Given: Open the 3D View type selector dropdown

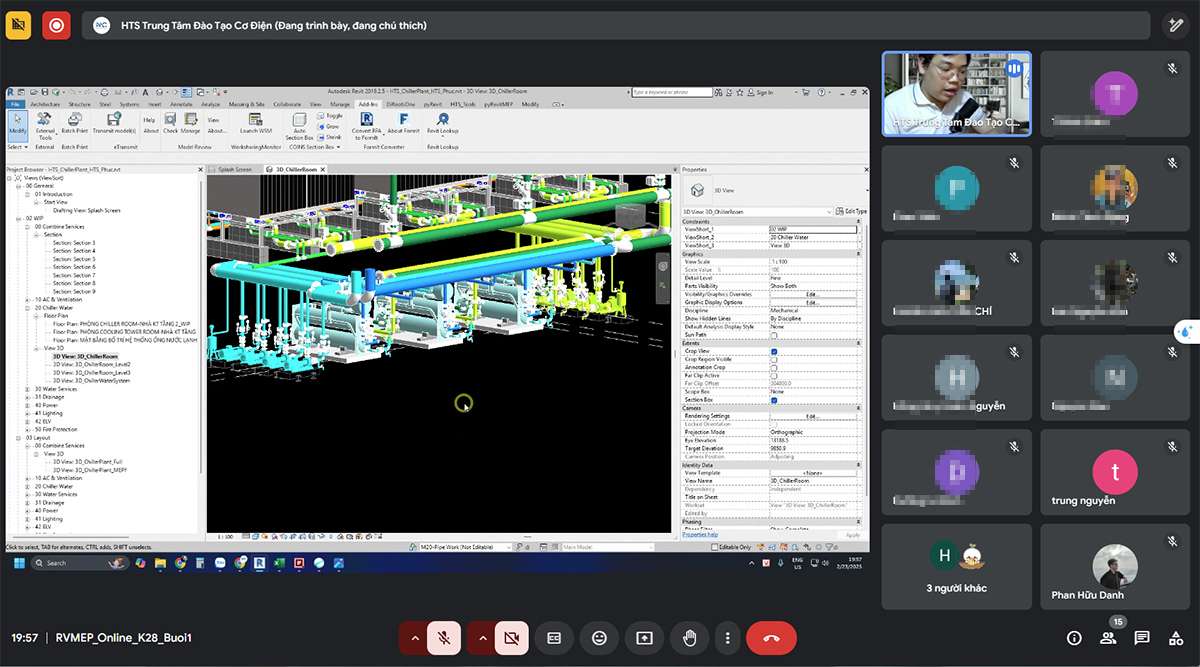Looking at the screenshot, I should pyautogui.click(x=775, y=190).
